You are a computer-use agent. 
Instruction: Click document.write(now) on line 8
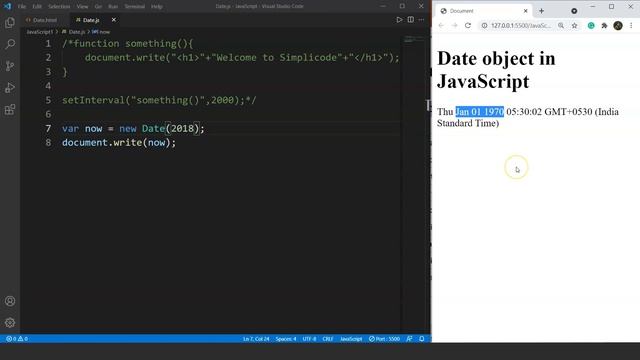(119, 142)
